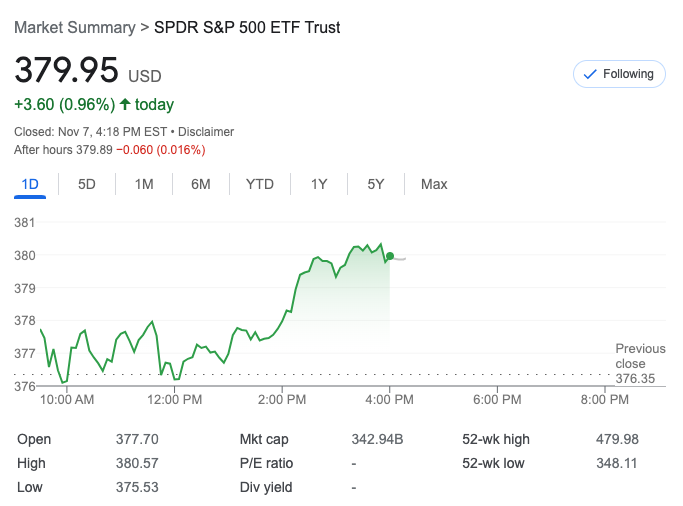This screenshot has width=683, height=506.
Task: Switch to the 5D chart tab
Action: (x=87, y=184)
